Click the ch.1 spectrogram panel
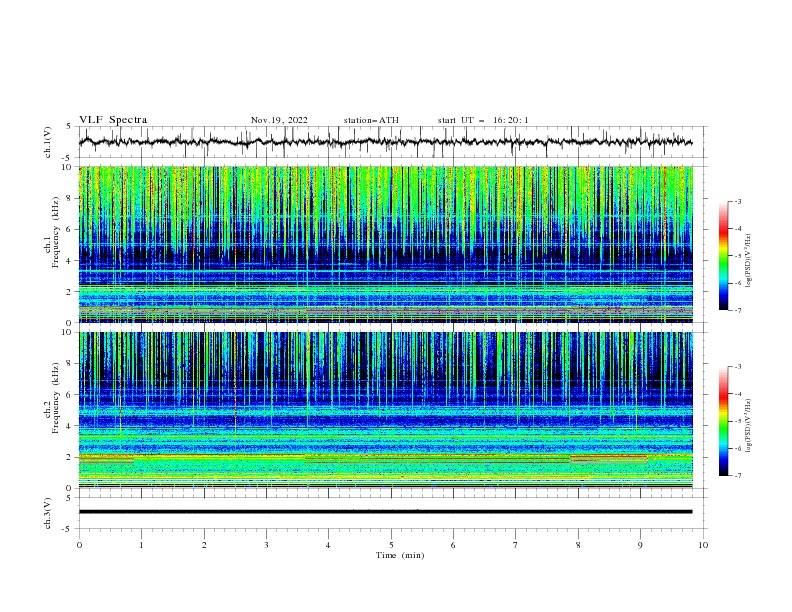The image size is (792, 612). pyautogui.click(x=386, y=244)
